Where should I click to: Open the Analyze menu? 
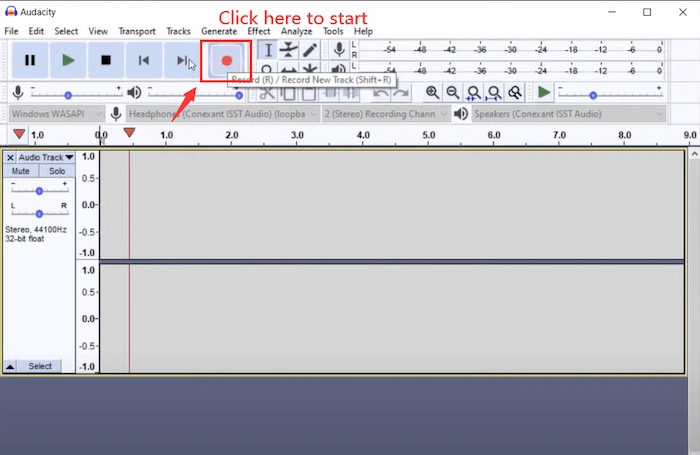[x=296, y=31]
